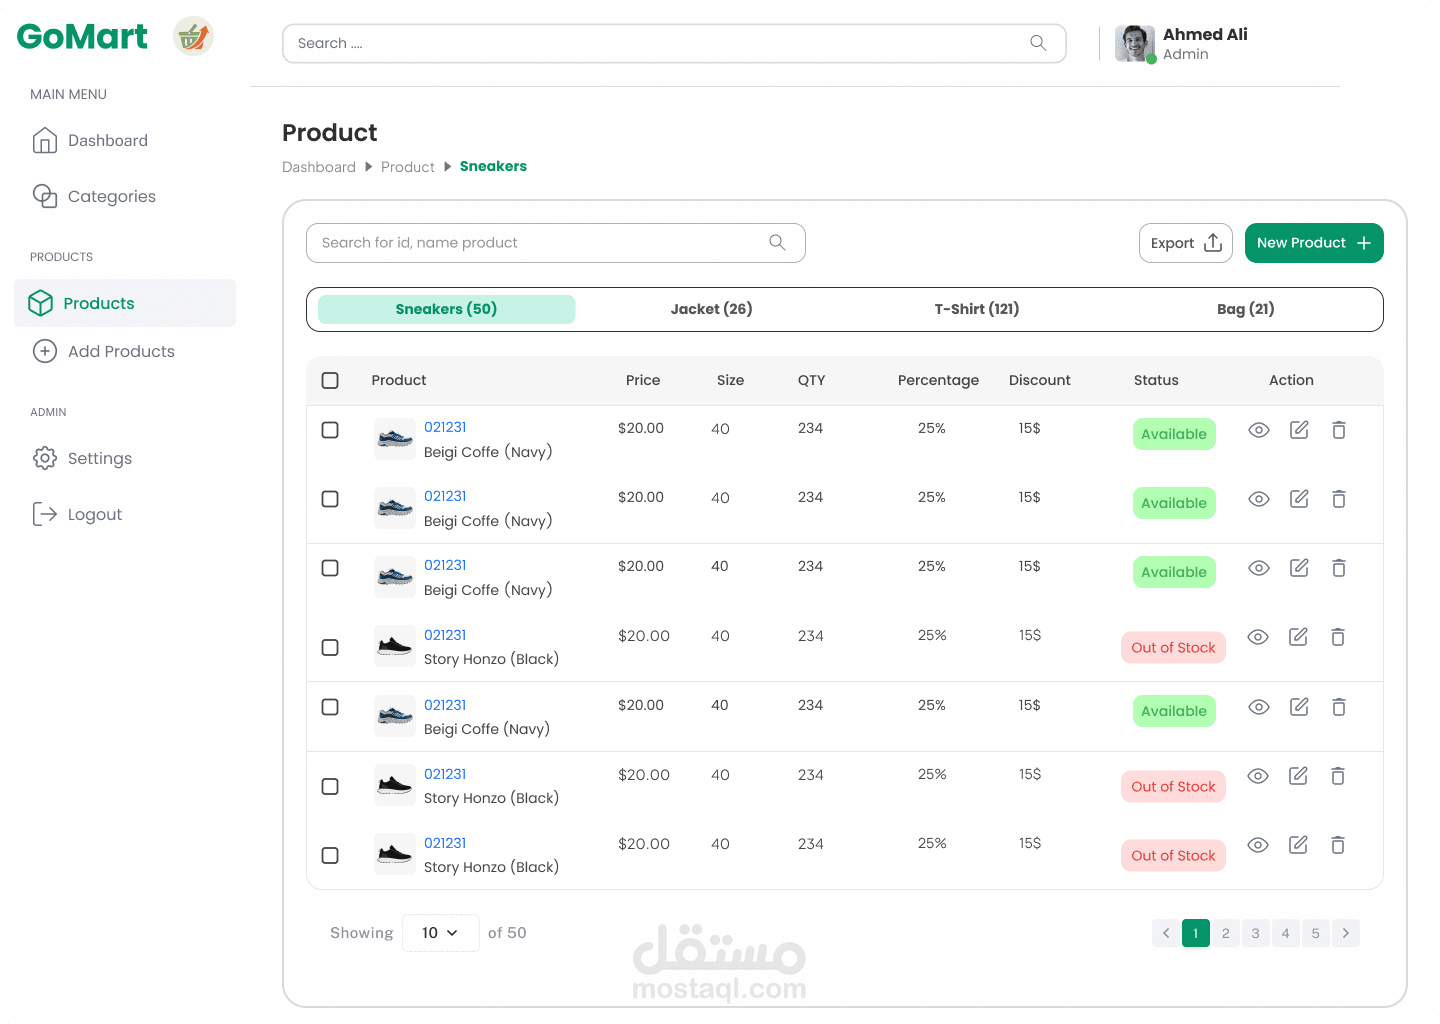Click the eye icon in the last row

[x=1258, y=845]
